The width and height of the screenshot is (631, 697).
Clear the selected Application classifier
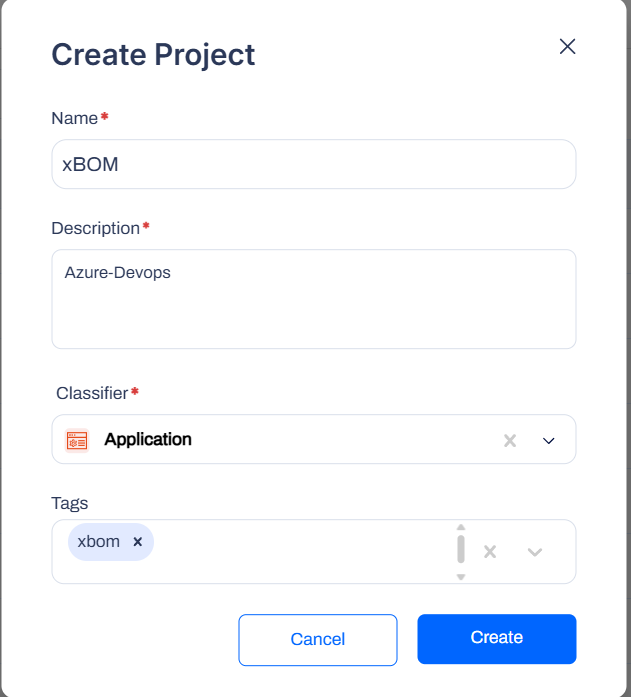click(510, 441)
